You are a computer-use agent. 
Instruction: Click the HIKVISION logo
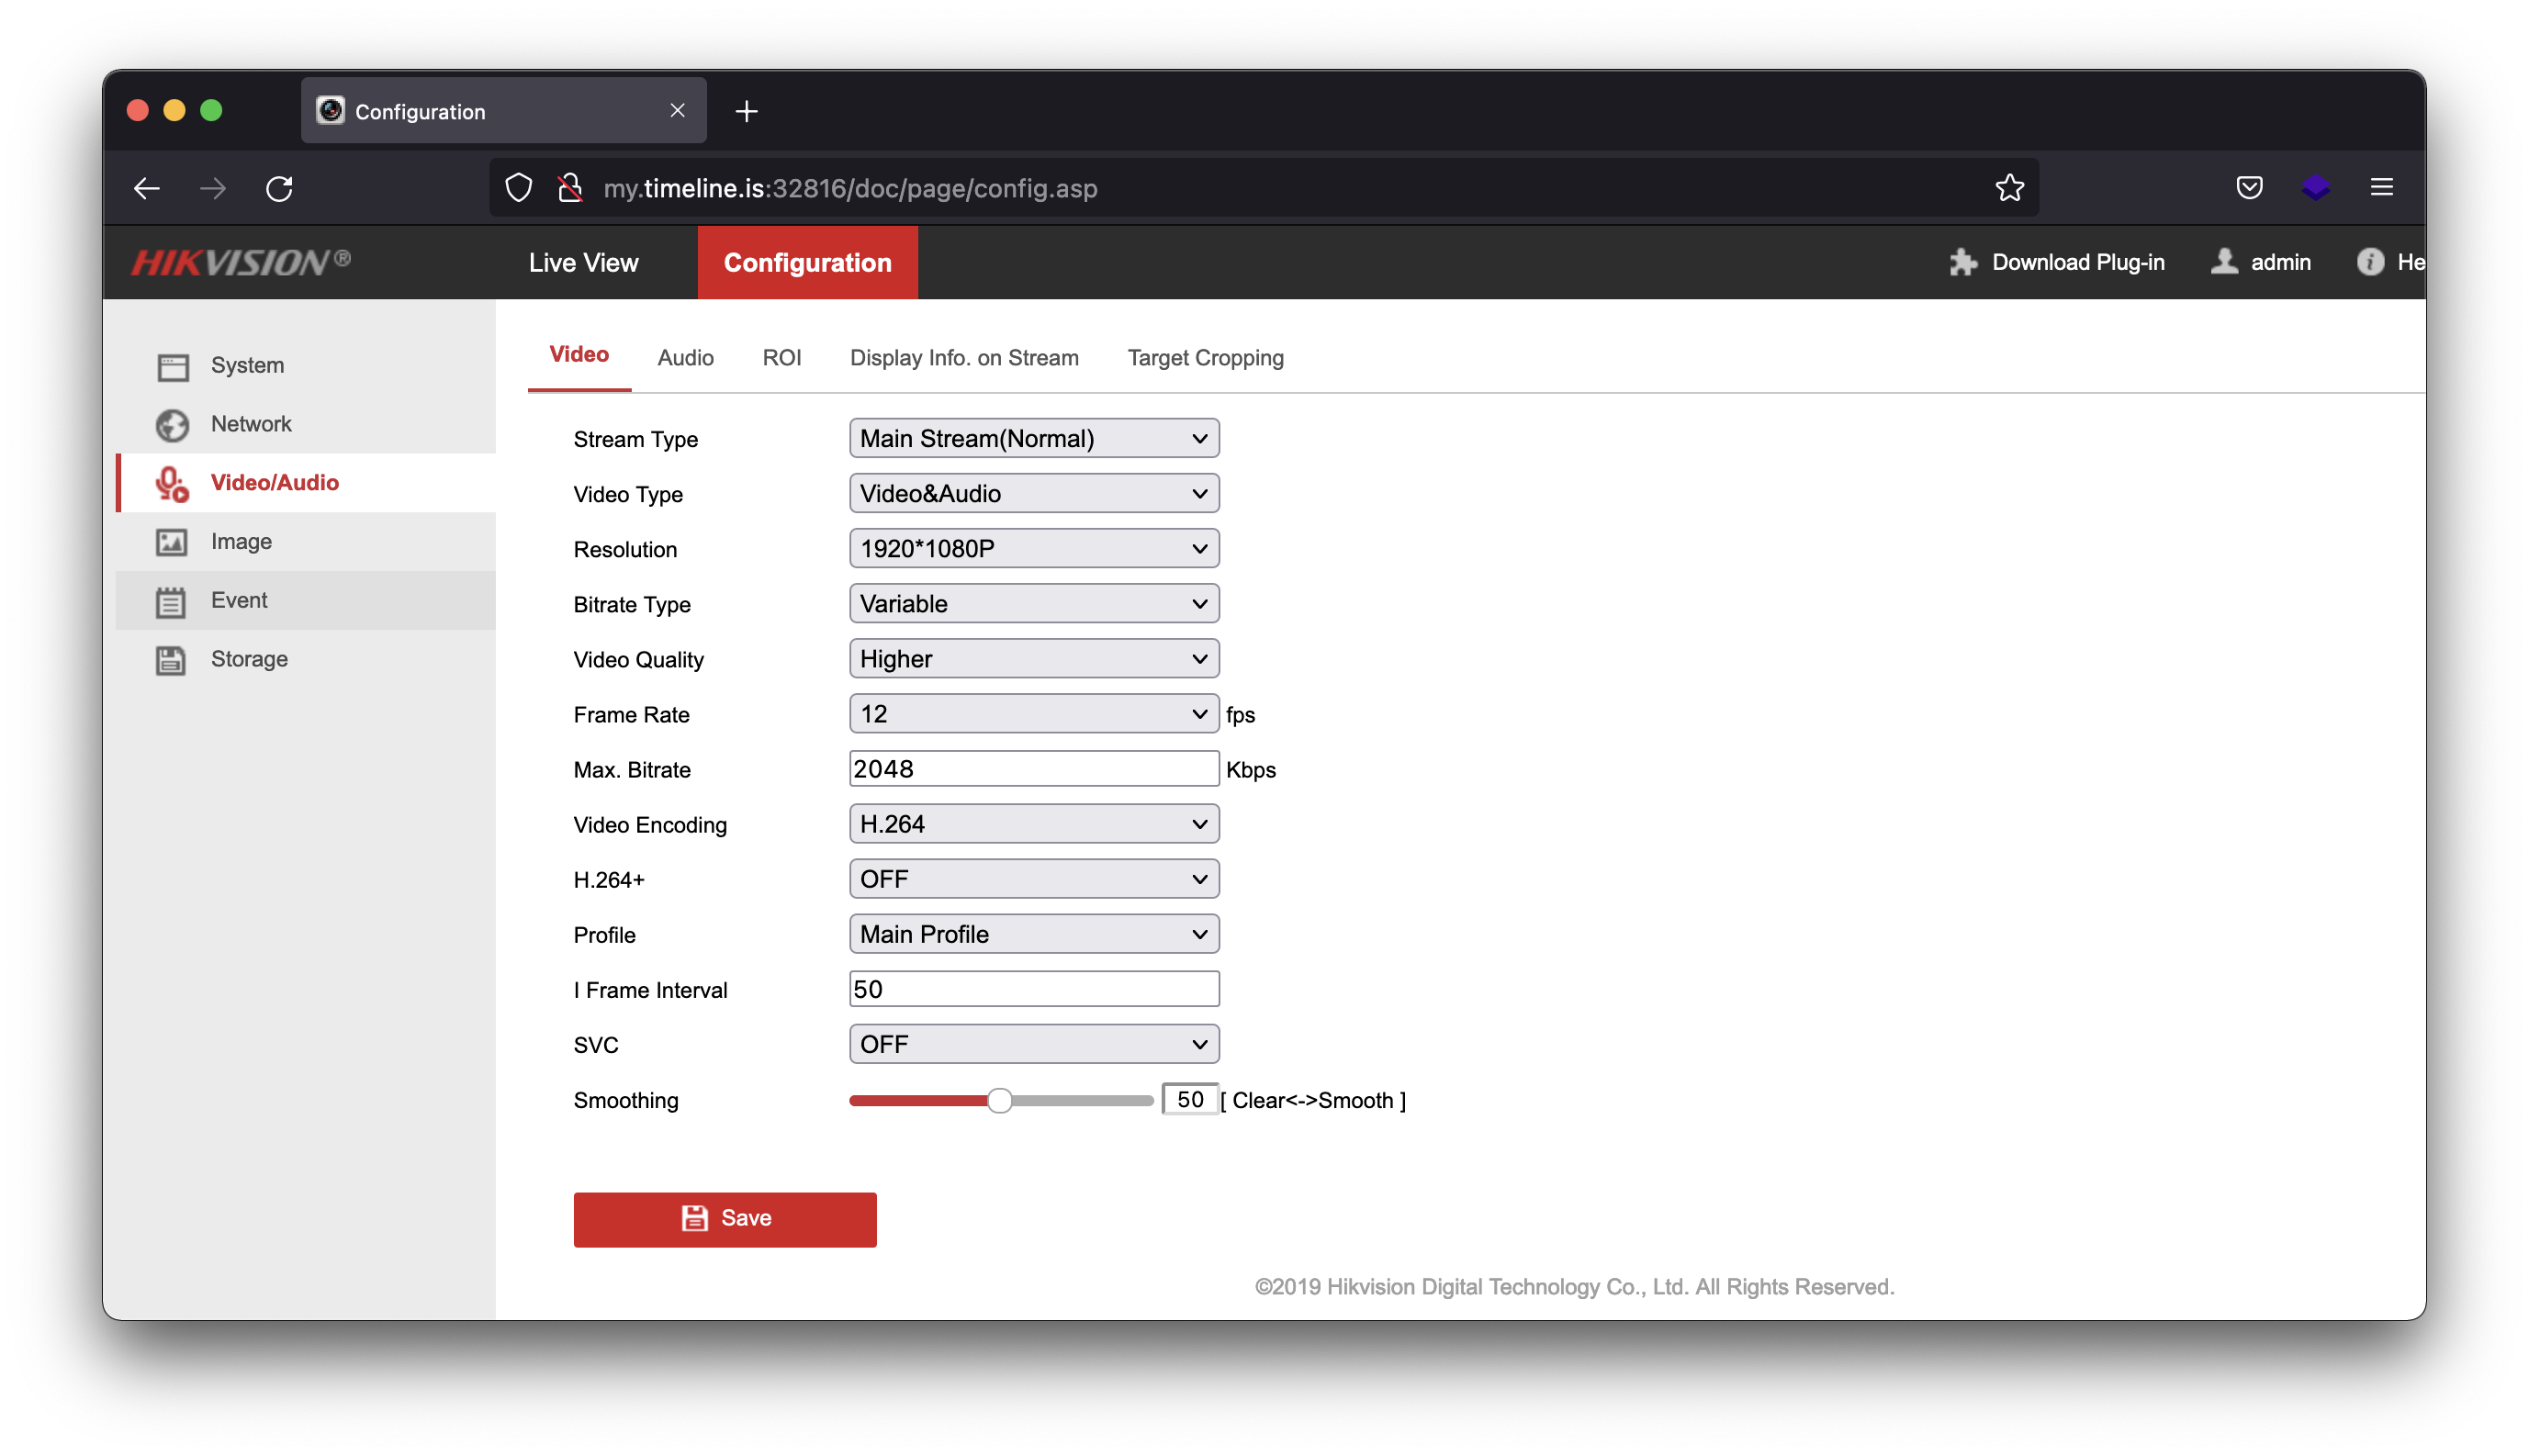click(240, 261)
